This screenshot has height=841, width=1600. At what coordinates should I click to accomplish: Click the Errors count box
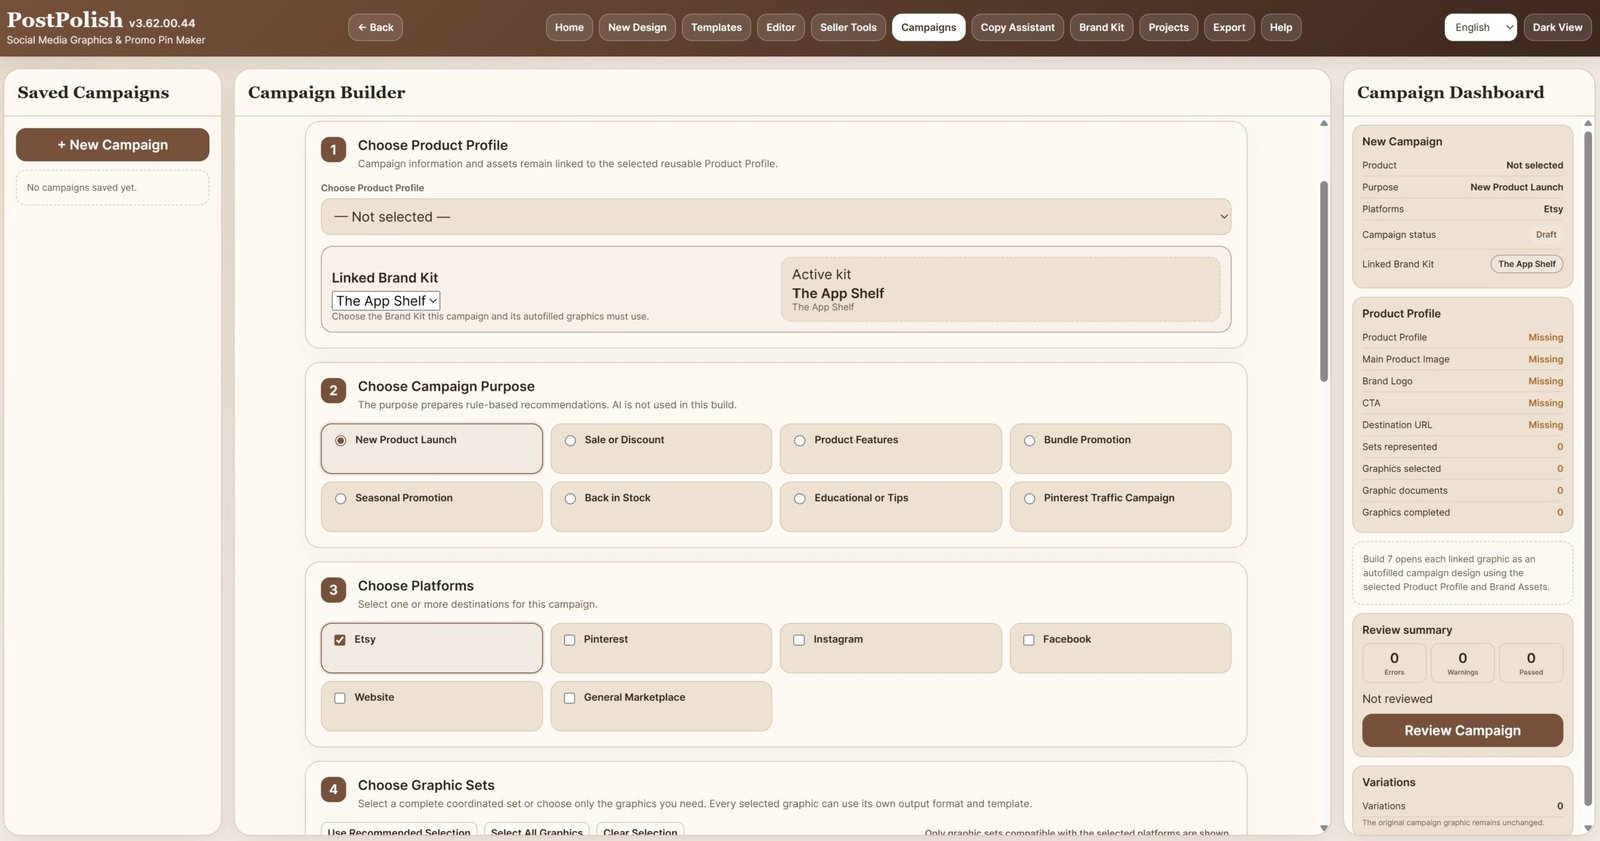1394,663
